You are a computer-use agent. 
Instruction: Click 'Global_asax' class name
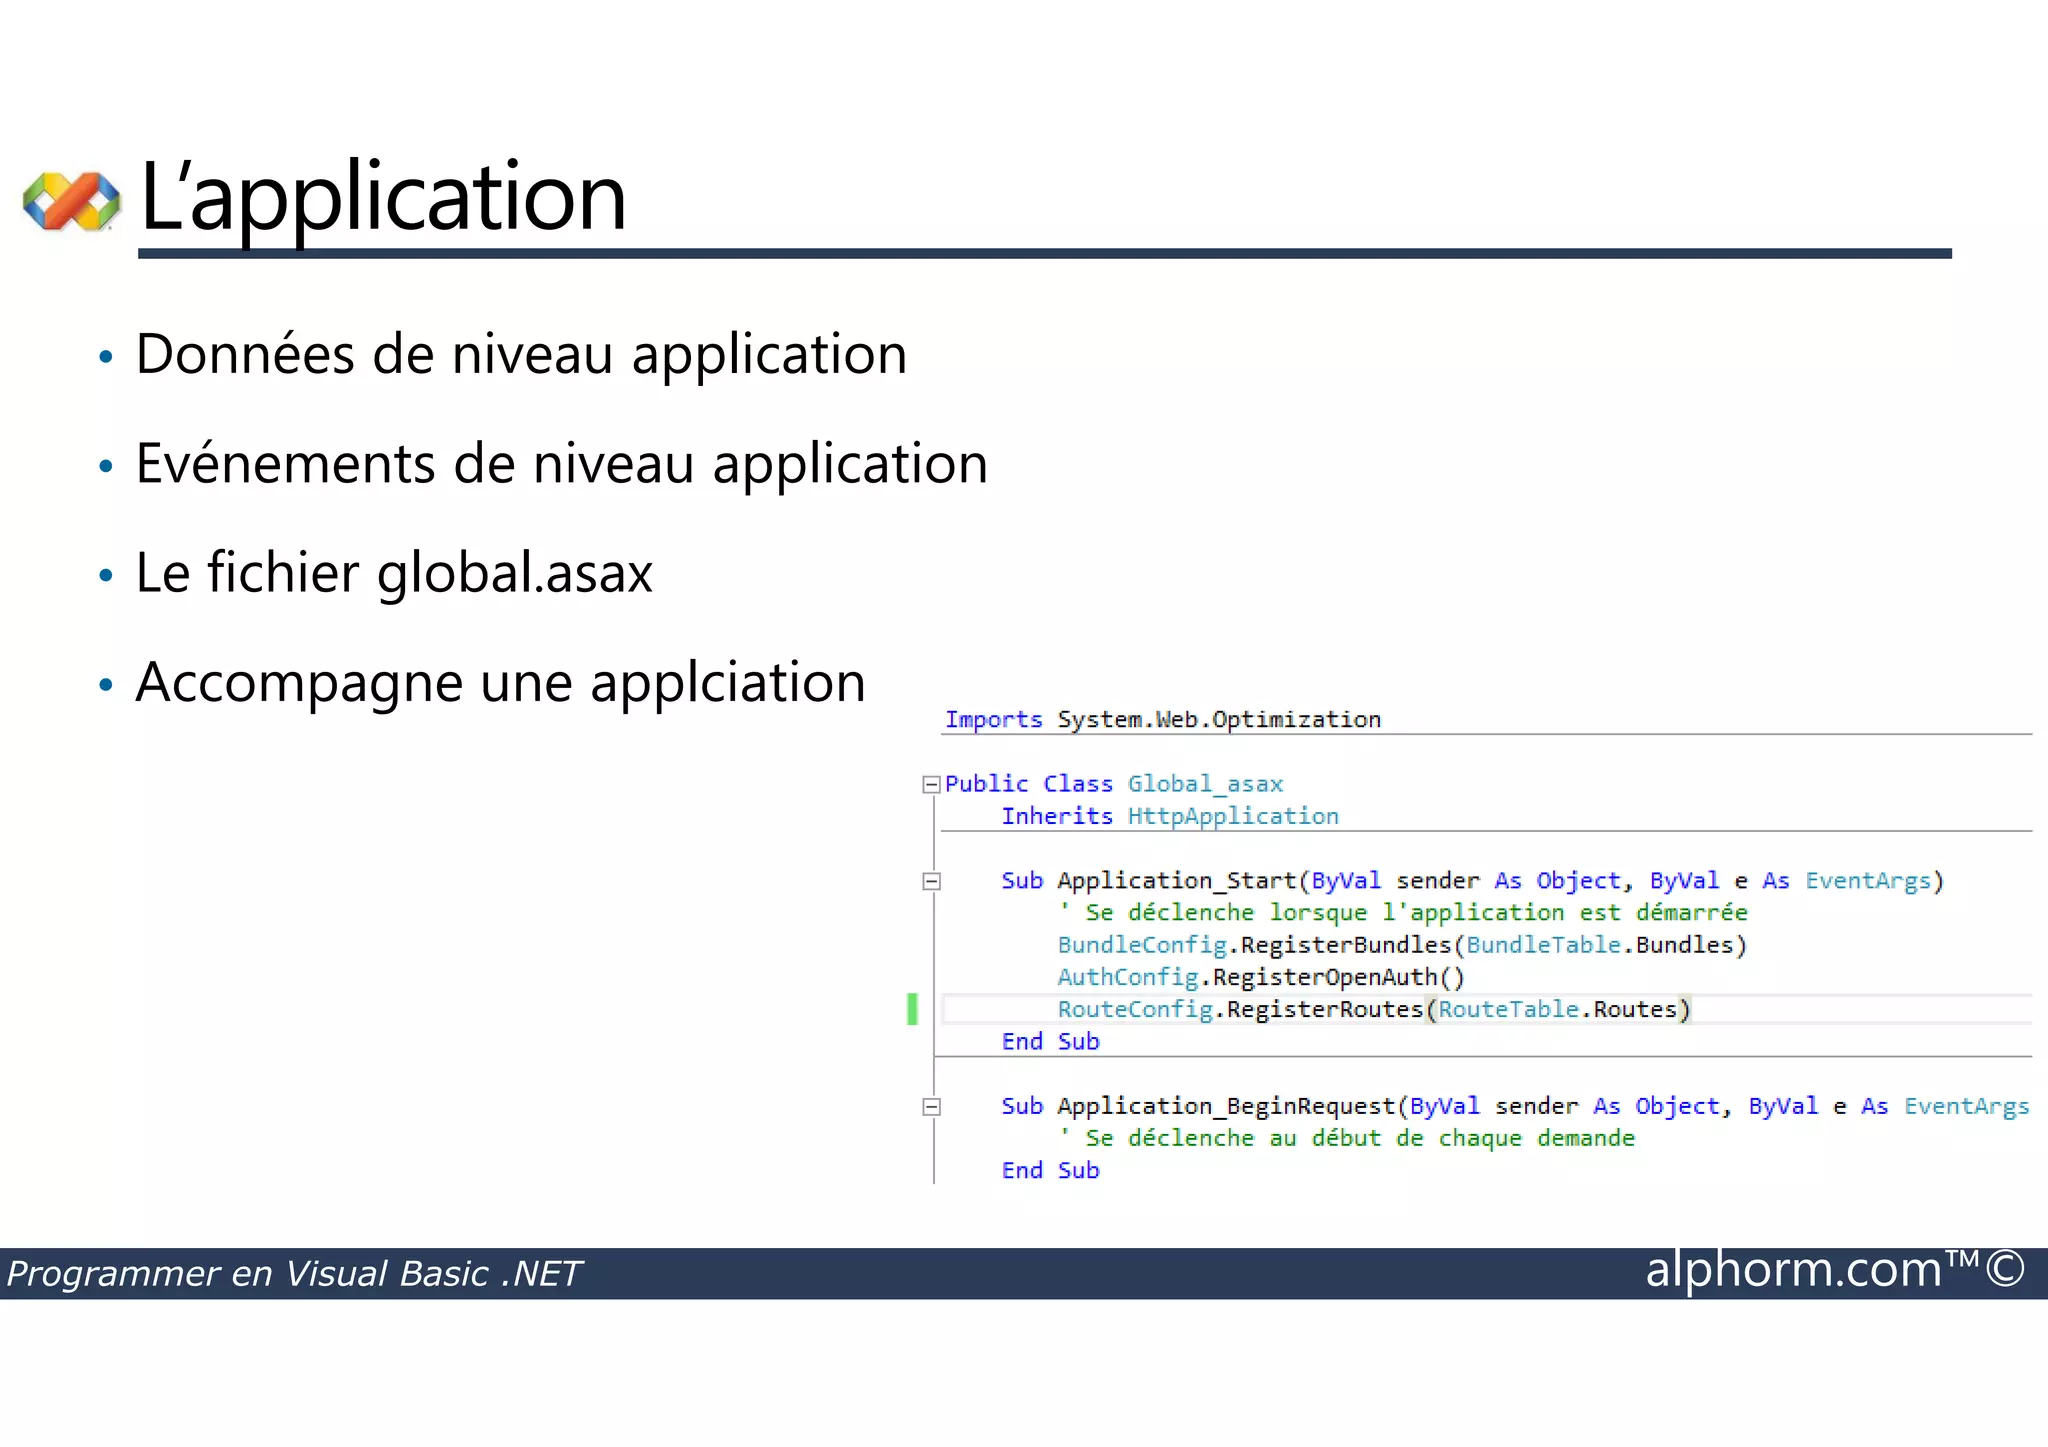pos(1205,785)
